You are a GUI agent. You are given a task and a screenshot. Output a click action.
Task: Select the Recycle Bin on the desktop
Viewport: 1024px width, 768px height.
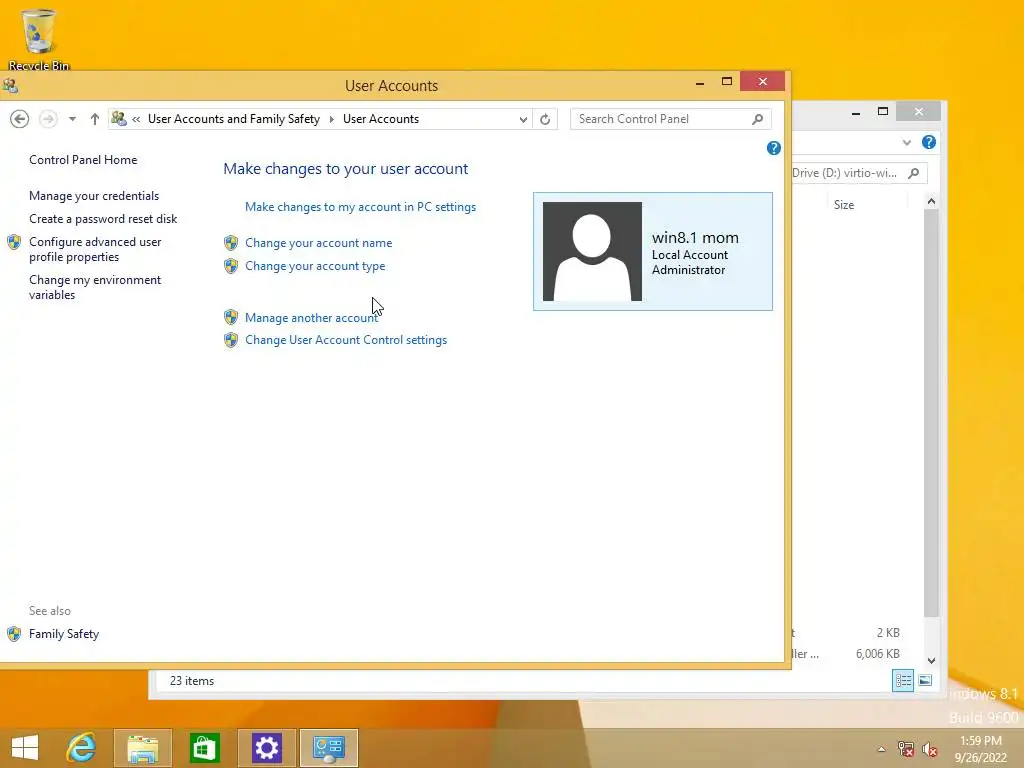[39, 39]
